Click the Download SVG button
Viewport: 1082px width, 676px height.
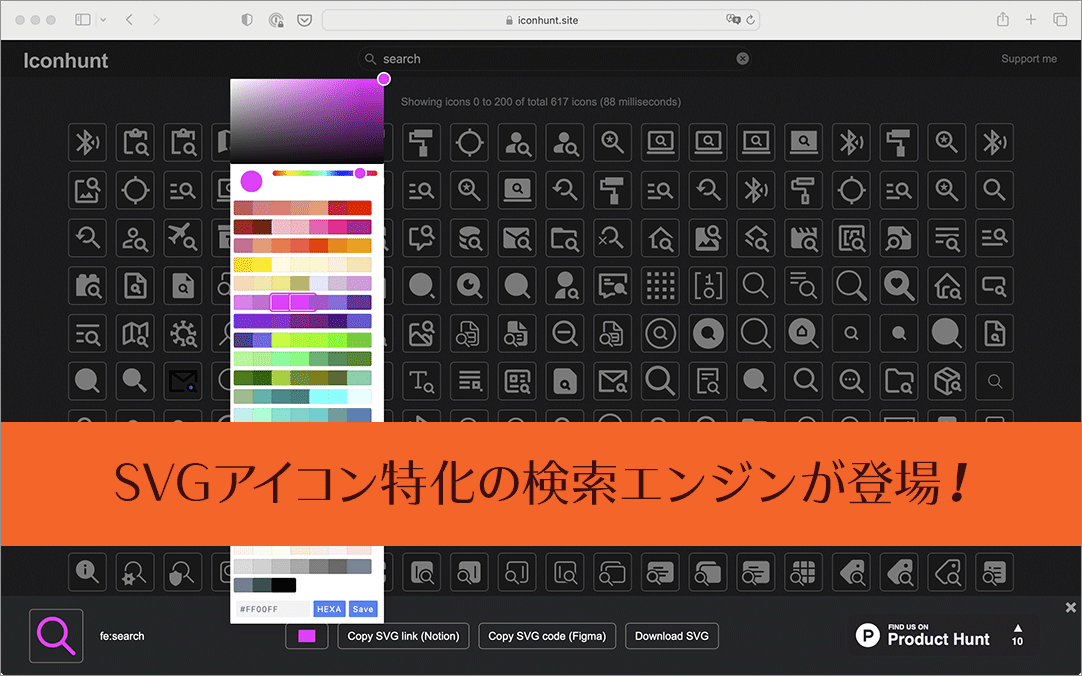671,636
